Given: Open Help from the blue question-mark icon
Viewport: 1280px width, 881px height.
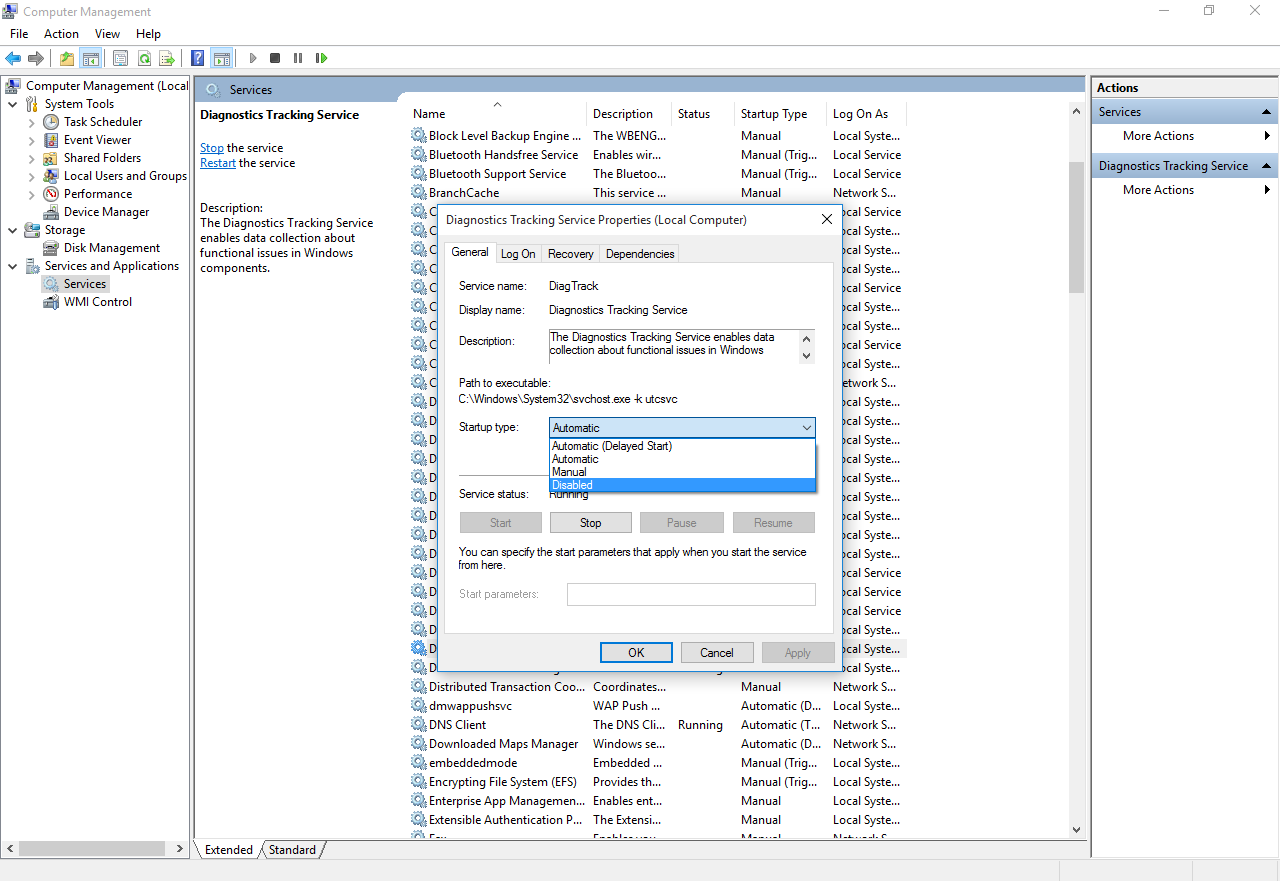Looking at the screenshot, I should coord(198,58).
